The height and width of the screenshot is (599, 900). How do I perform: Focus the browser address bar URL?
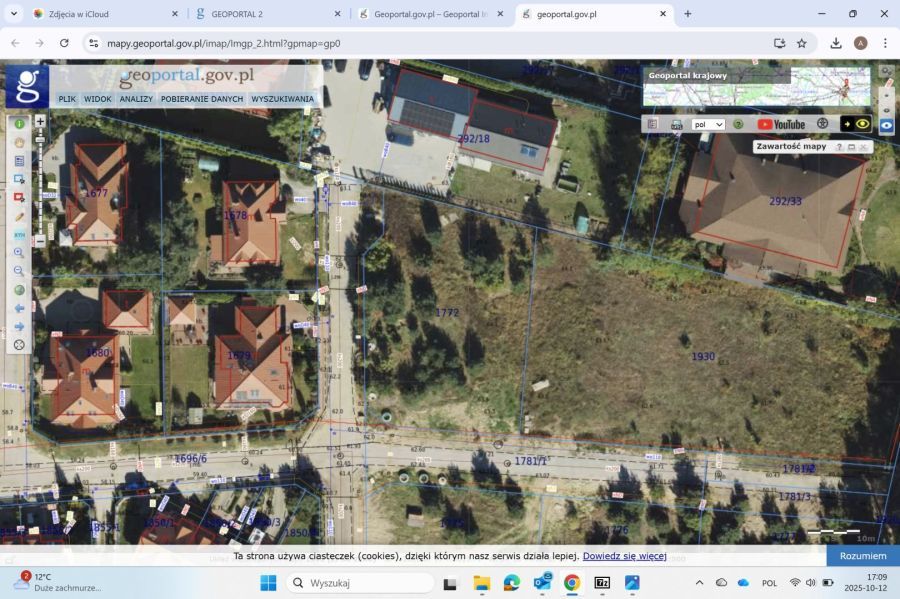[224, 43]
